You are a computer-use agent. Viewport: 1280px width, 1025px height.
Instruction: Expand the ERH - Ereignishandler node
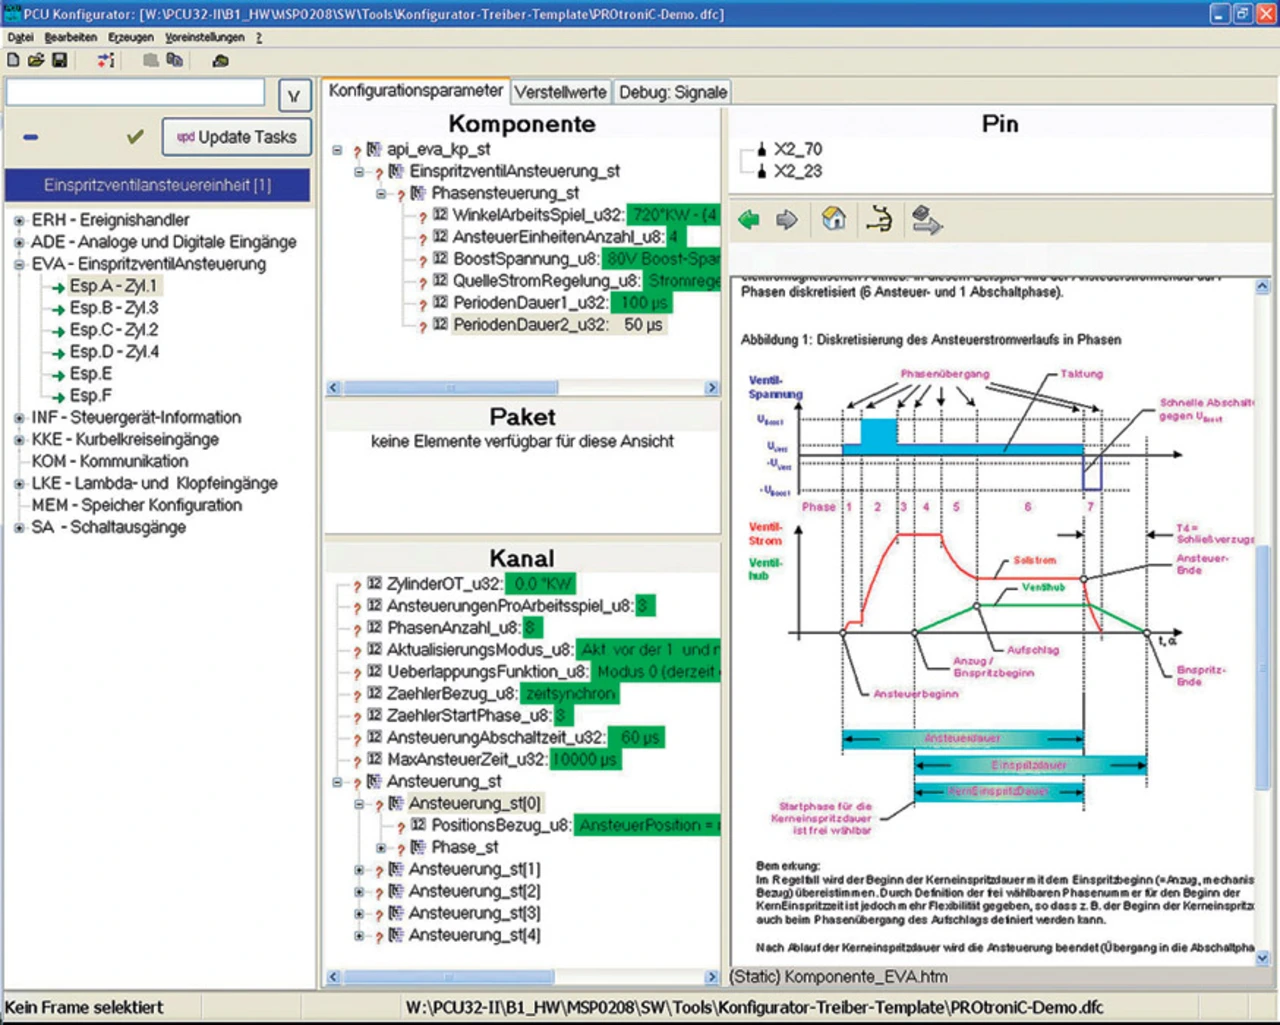point(19,221)
